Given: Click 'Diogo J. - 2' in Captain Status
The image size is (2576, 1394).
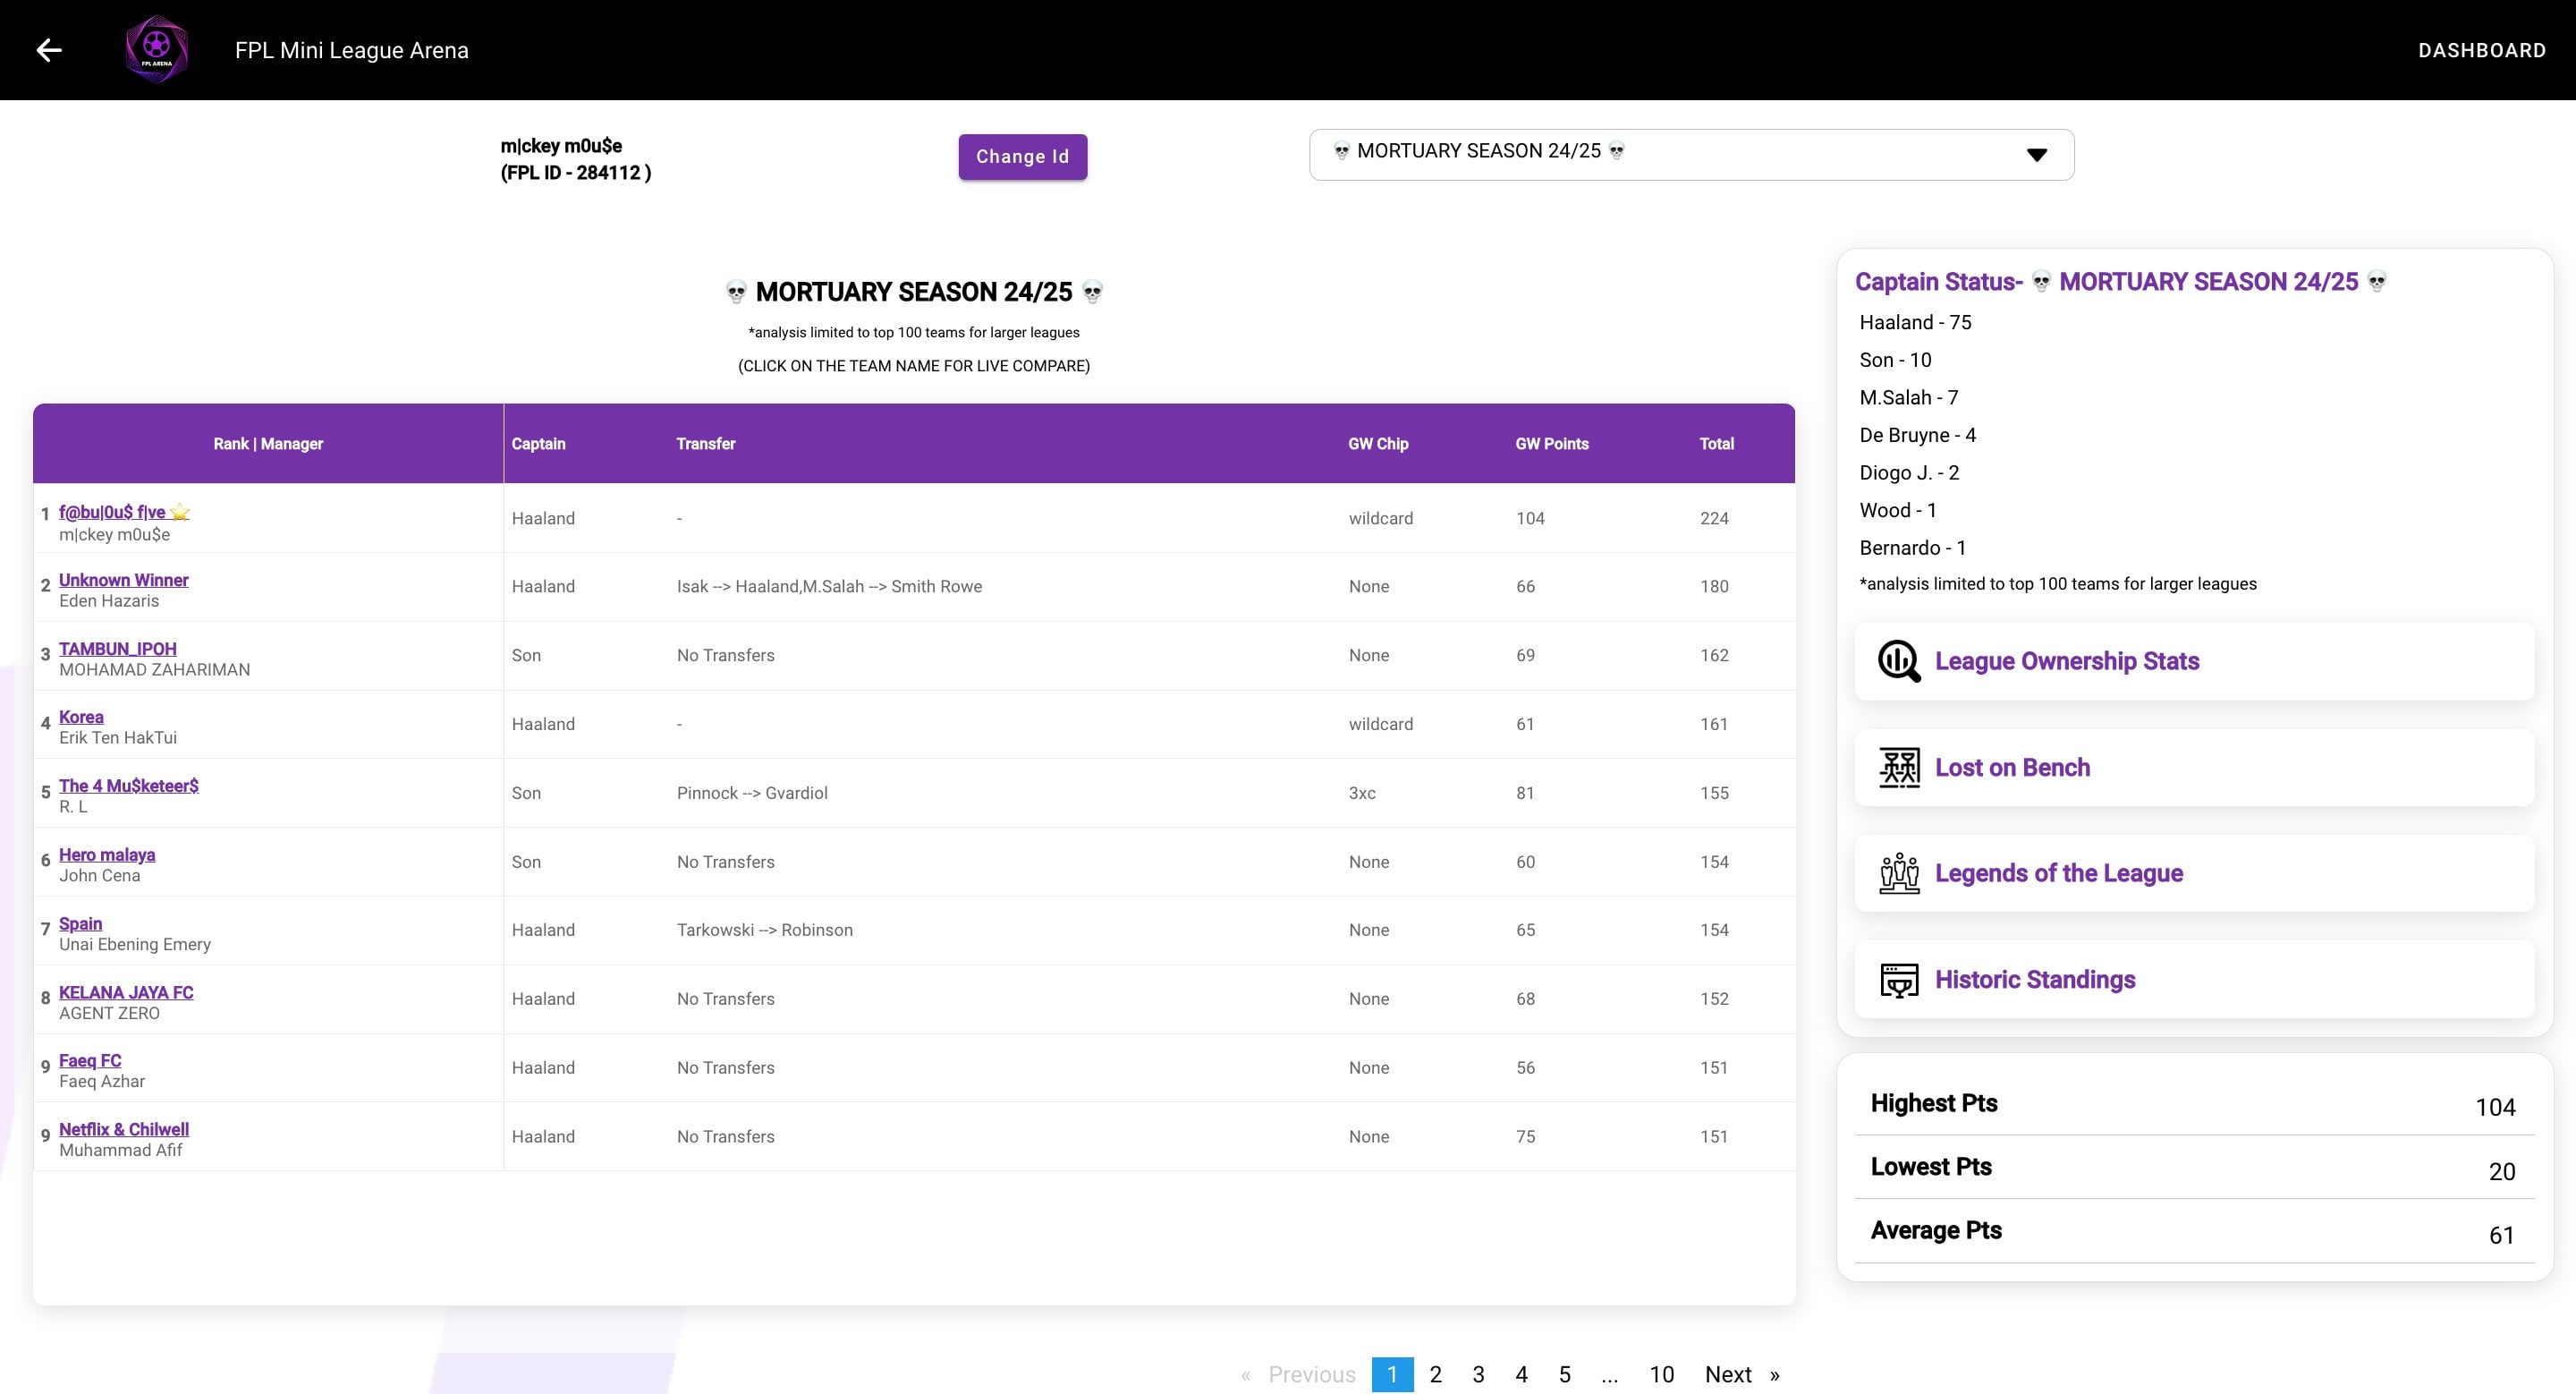Looking at the screenshot, I should [x=1909, y=472].
